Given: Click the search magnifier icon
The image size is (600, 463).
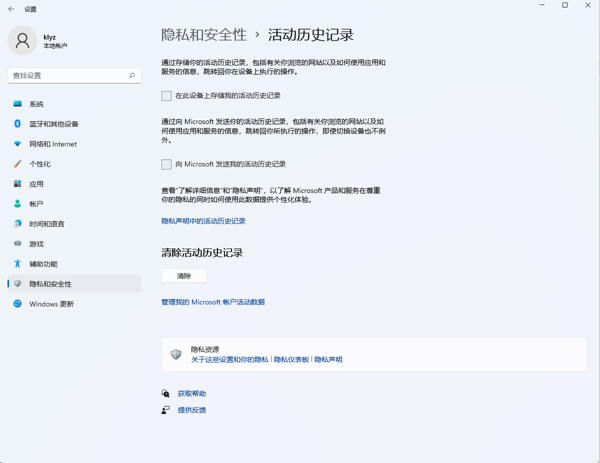Looking at the screenshot, I should (x=132, y=75).
